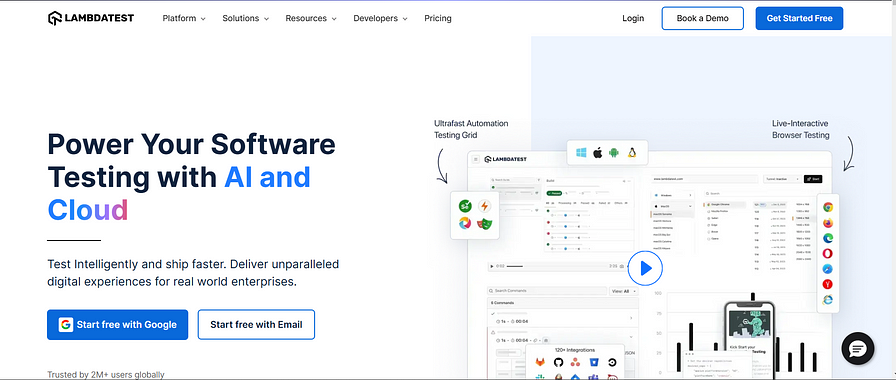Click the '120+ Integrations' label
The height and width of the screenshot is (380, 896).
pyautogui.click(x=575, y=350)
